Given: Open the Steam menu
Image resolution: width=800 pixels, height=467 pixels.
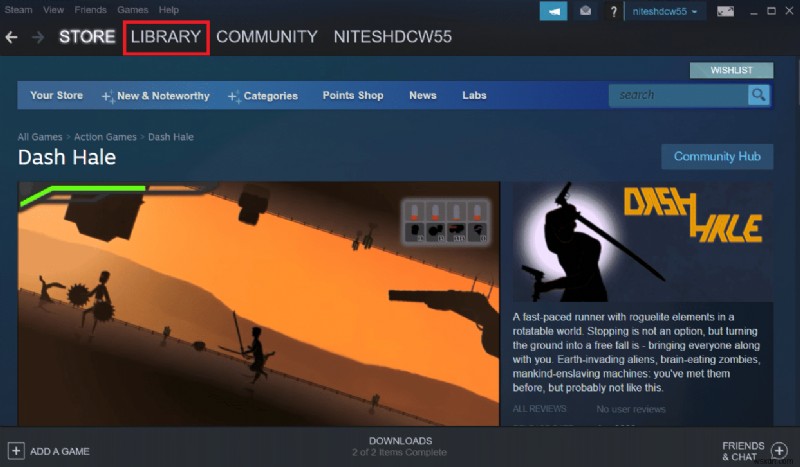Looking at the screenshot, I should pos(18,10).
